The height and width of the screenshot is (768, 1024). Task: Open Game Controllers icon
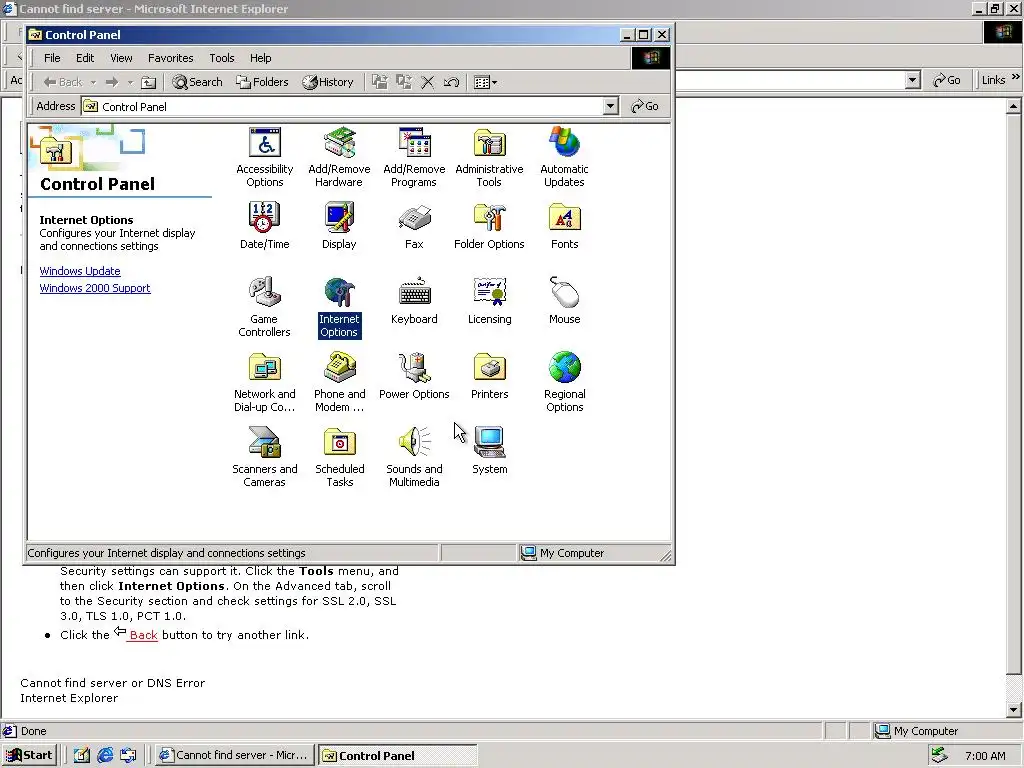point(264,307)
